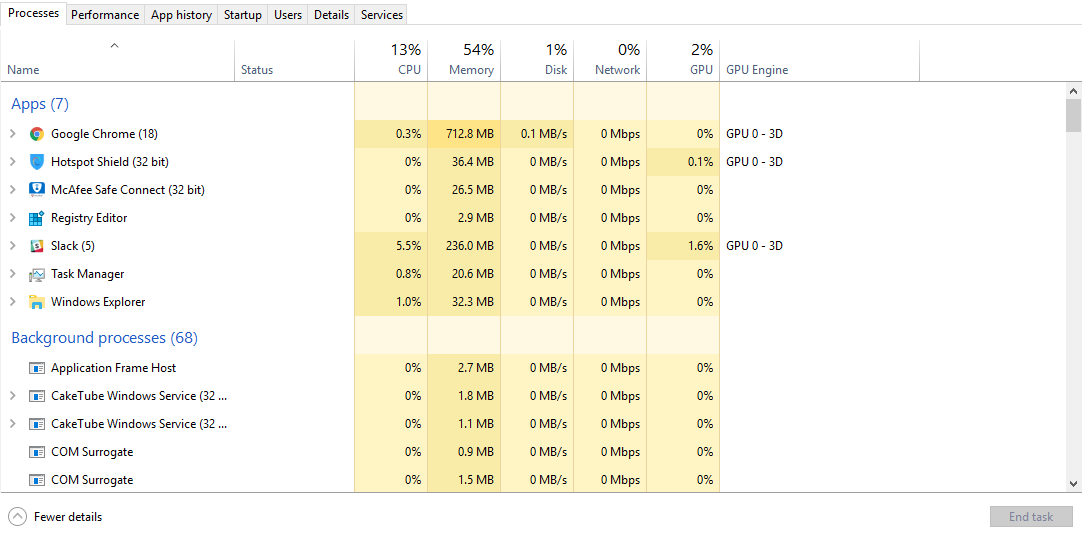The image size is (1082, 541).
Task: Click Chrome's 0.1 MB/s disk value
Action: click(x=538, y=134)
